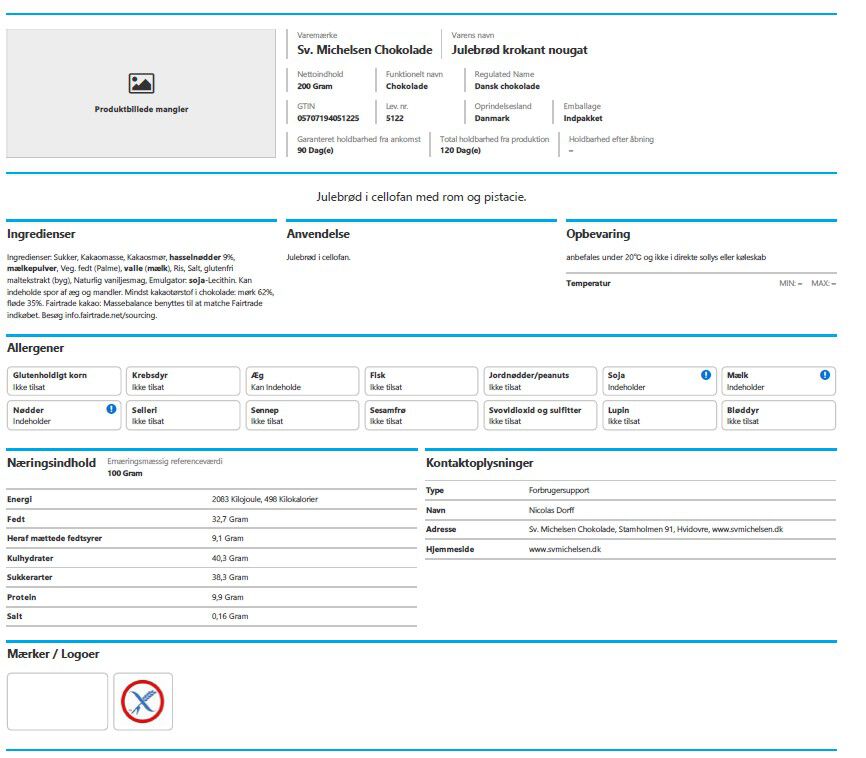
Task: Click the info icon in Soja allergen box
Action: pyautogui.click(x=706, y=375)
